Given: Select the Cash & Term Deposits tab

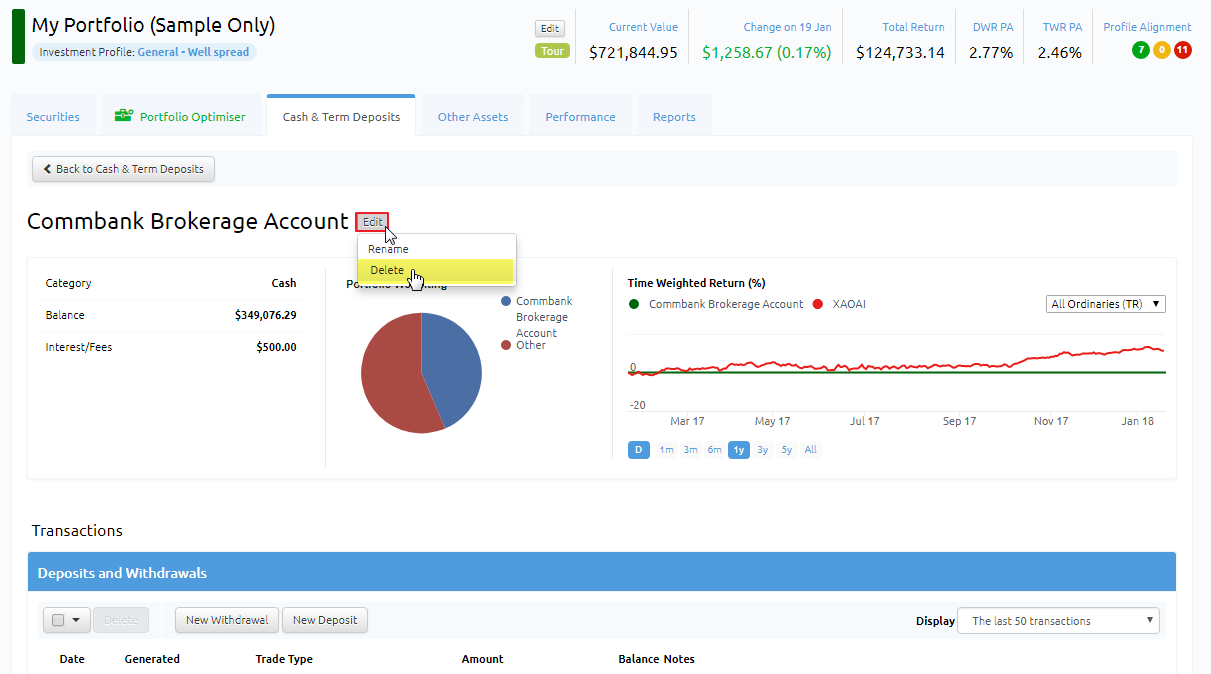Looking at the screenshot, I should 341,117.
